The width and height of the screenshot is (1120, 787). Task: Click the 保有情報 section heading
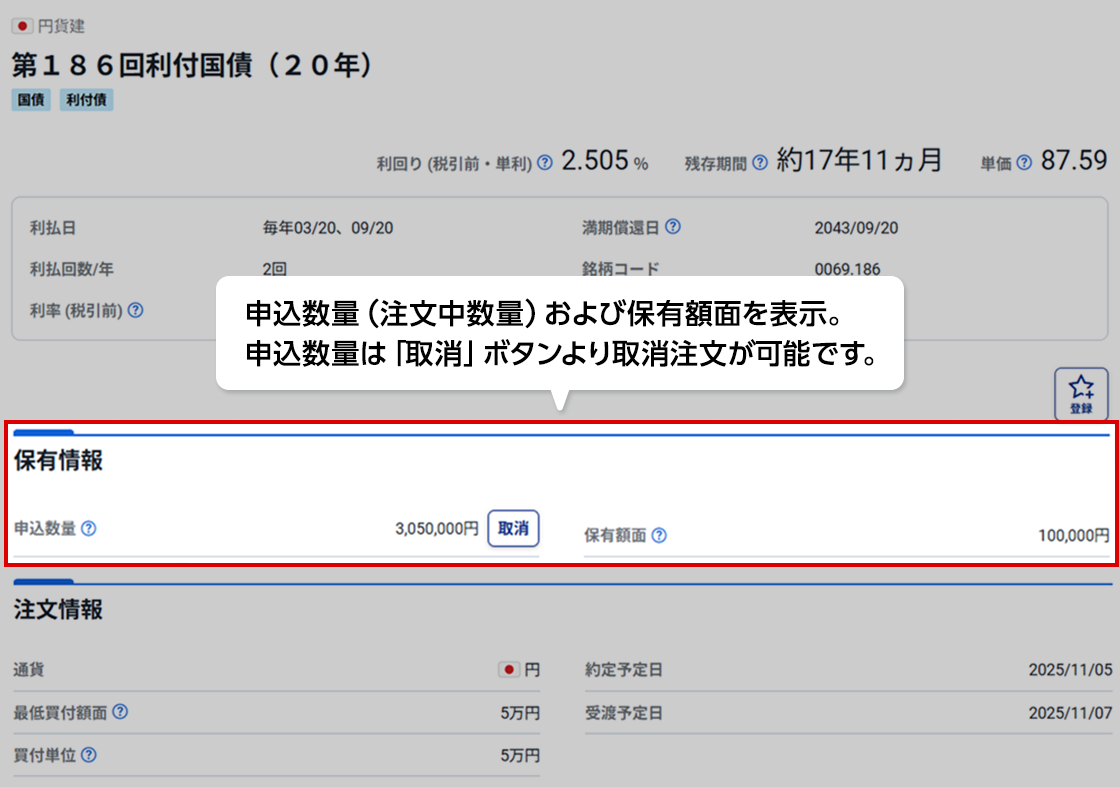58,461
